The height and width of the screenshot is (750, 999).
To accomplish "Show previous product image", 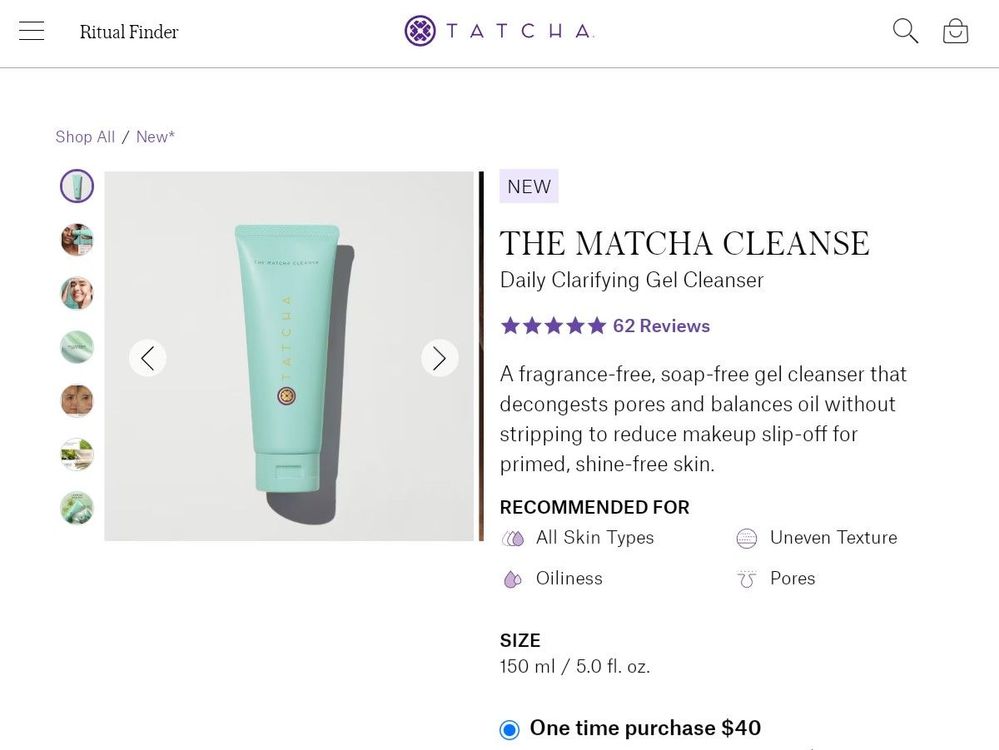I will [x=147, y=358].
